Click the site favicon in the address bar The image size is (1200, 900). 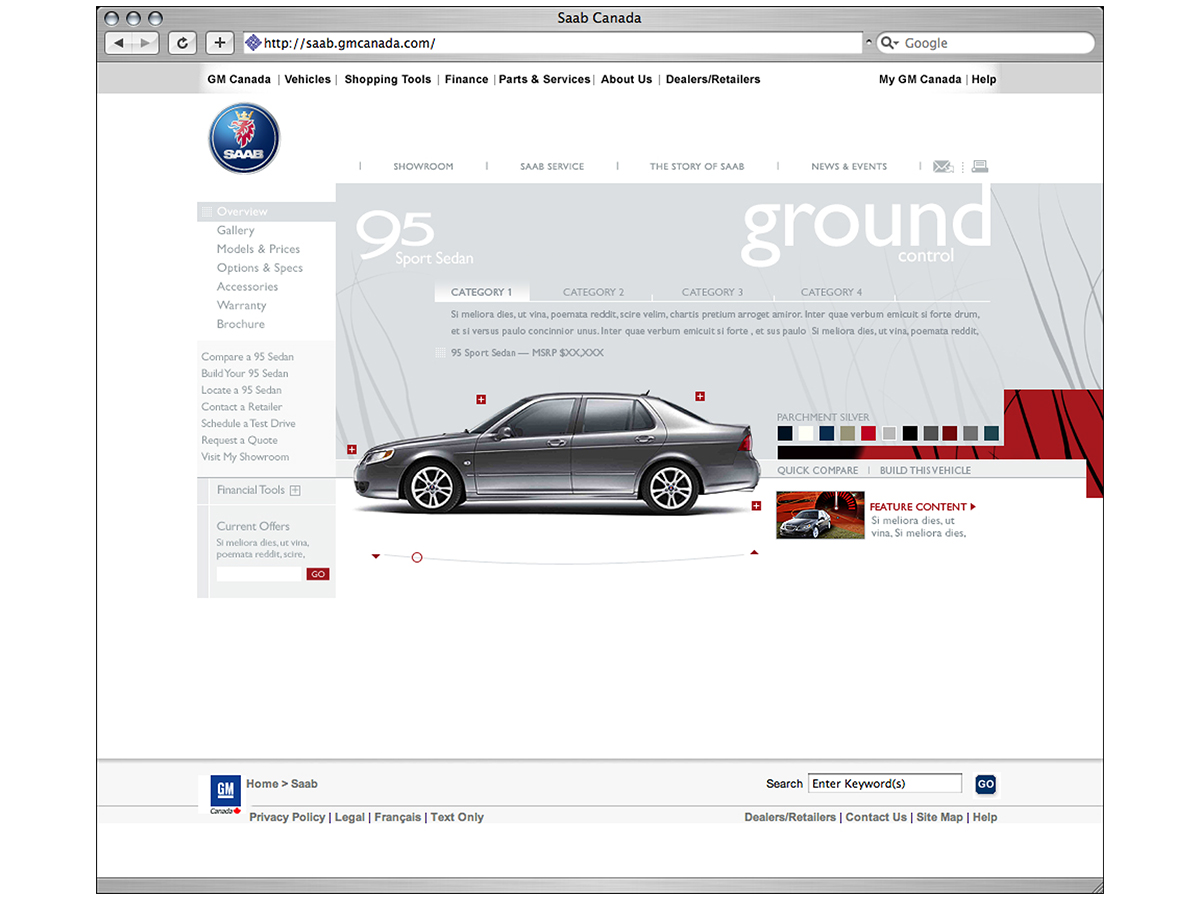pyautogui.click(x=253, y=43)
